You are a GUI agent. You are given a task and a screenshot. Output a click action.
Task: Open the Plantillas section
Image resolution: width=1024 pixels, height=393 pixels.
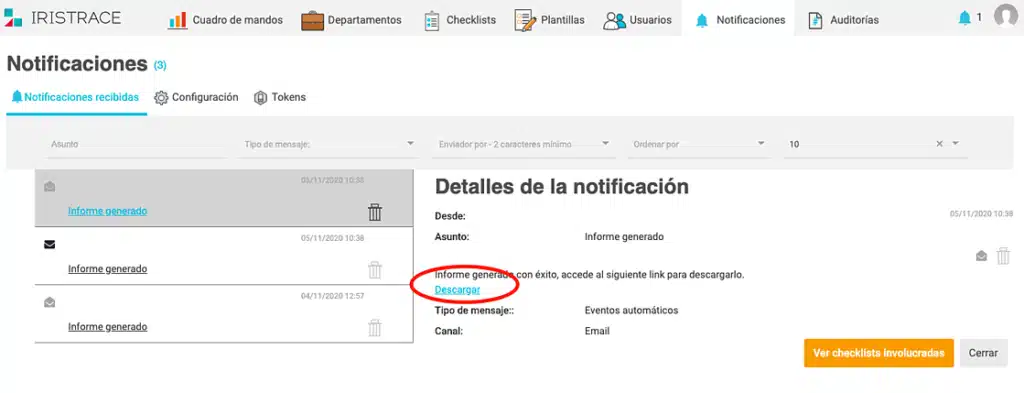(x=549, y=20)
